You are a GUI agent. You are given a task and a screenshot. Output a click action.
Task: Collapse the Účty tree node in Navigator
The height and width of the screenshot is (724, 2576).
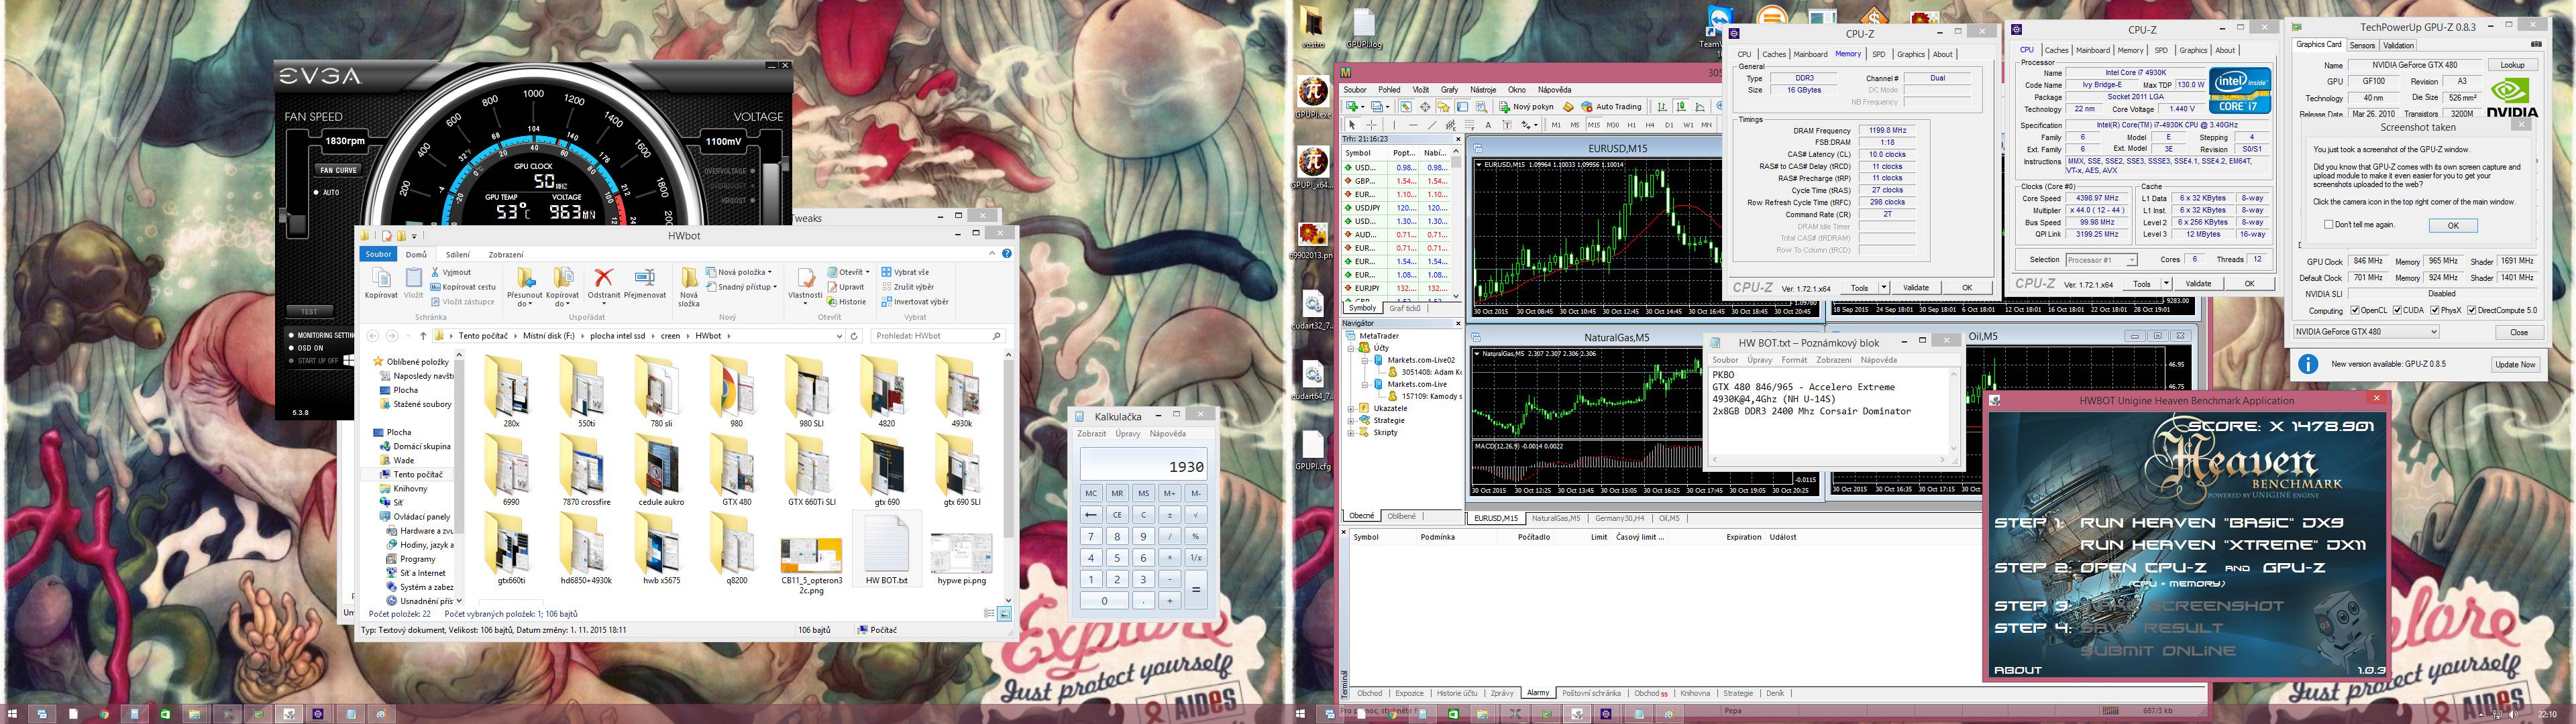tap(1351, 348)
